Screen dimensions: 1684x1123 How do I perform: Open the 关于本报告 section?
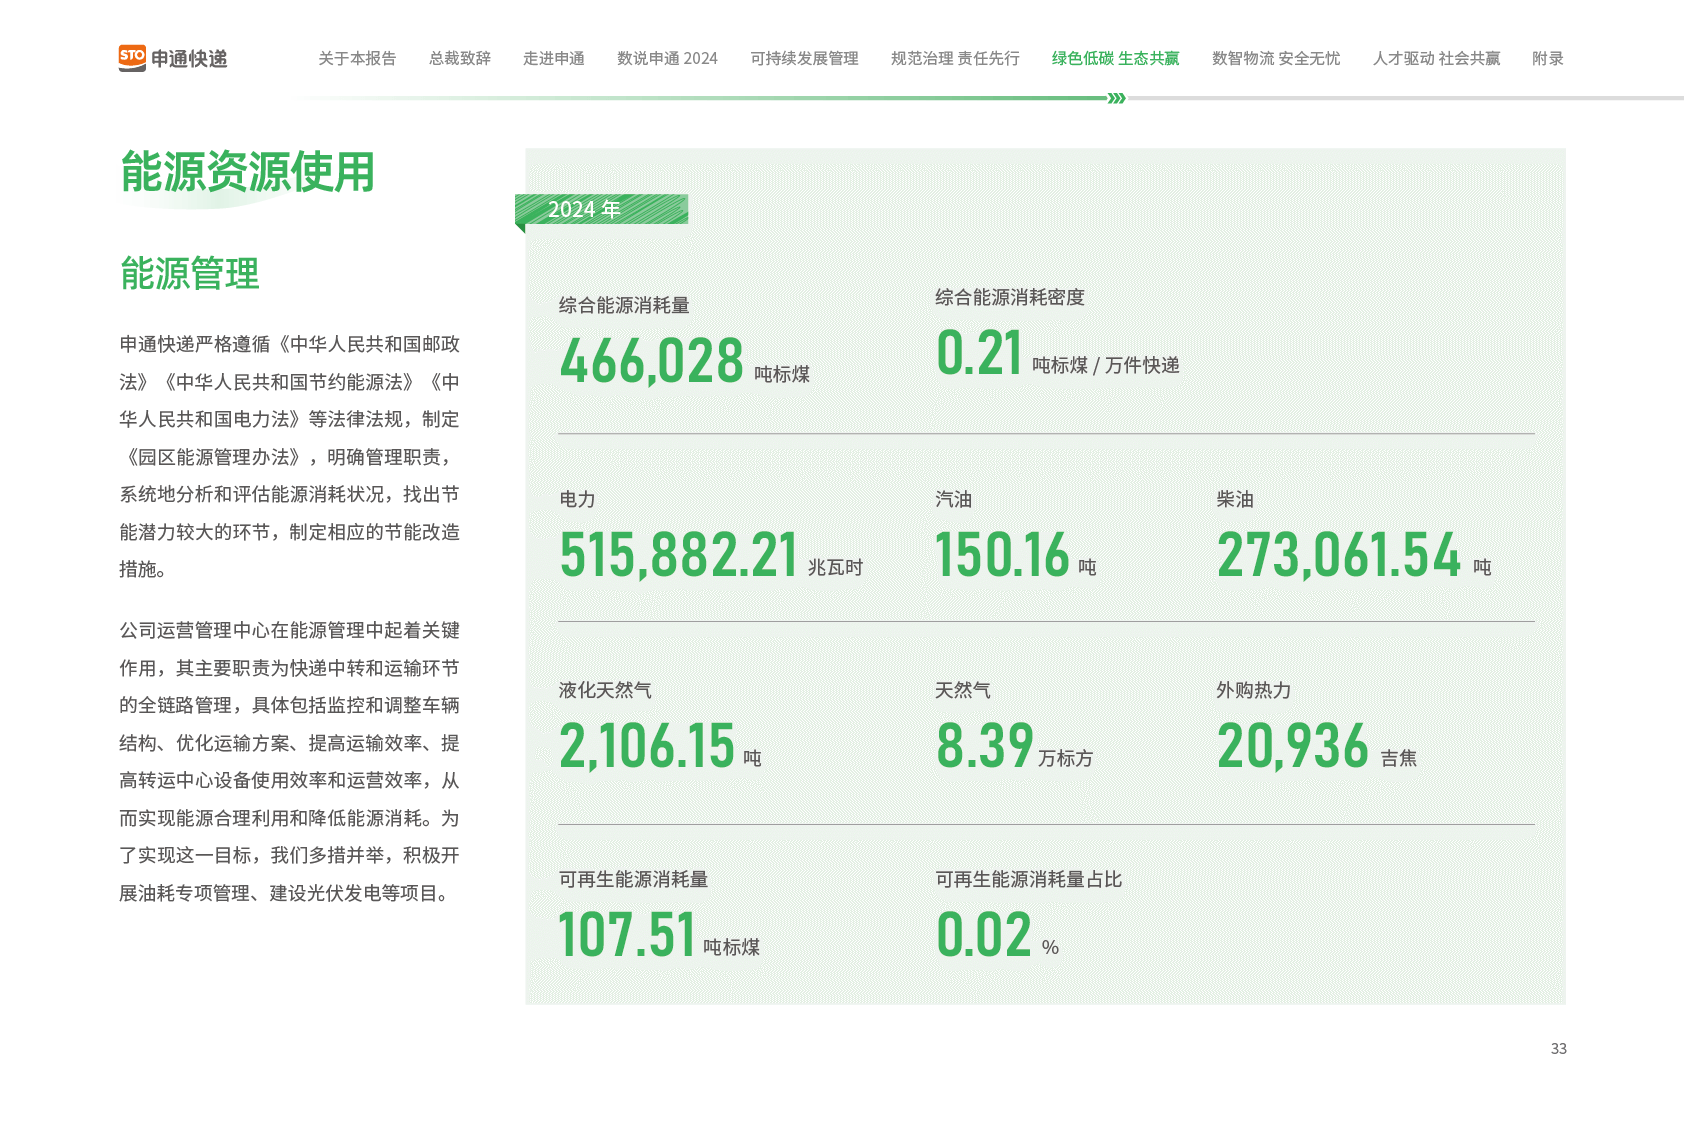[356, 58]
